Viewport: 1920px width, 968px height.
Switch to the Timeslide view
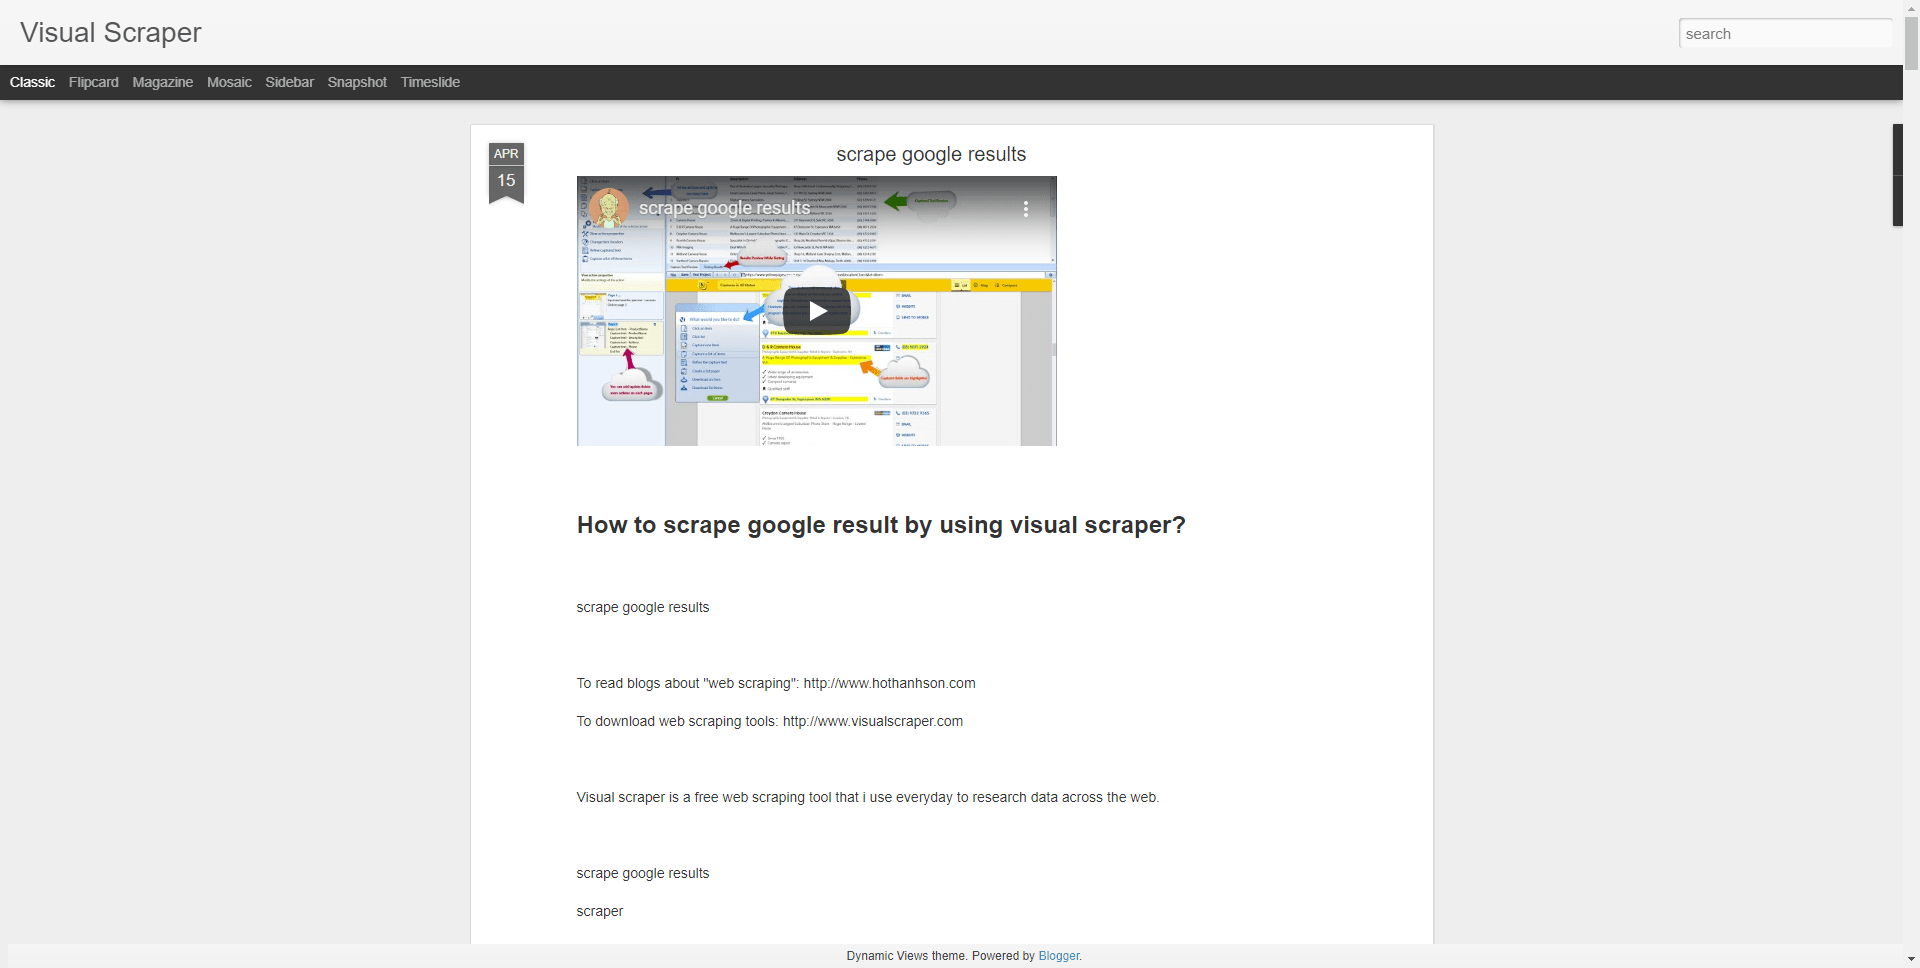(x=430, y=82)
